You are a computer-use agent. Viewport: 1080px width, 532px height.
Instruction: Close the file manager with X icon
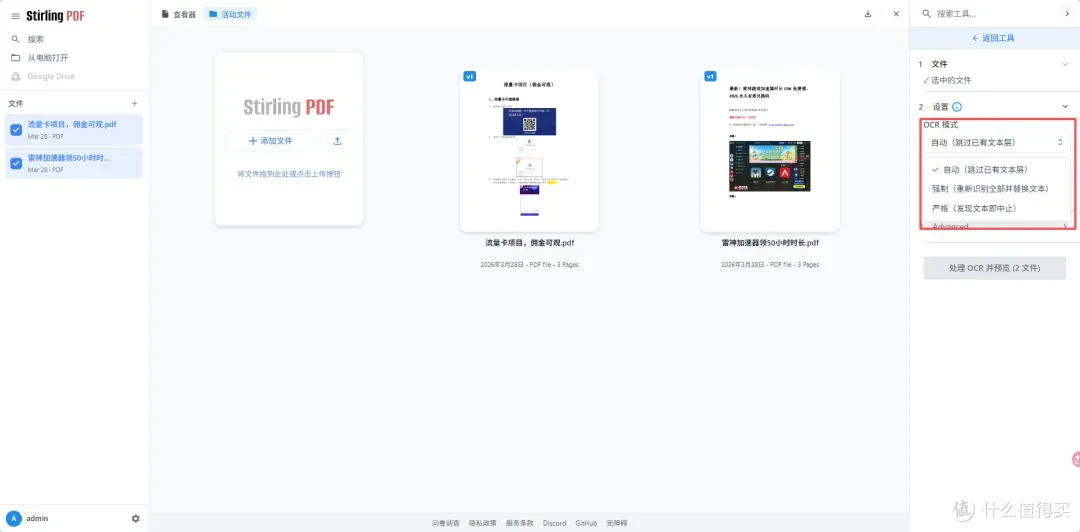[x=896, y=14]
